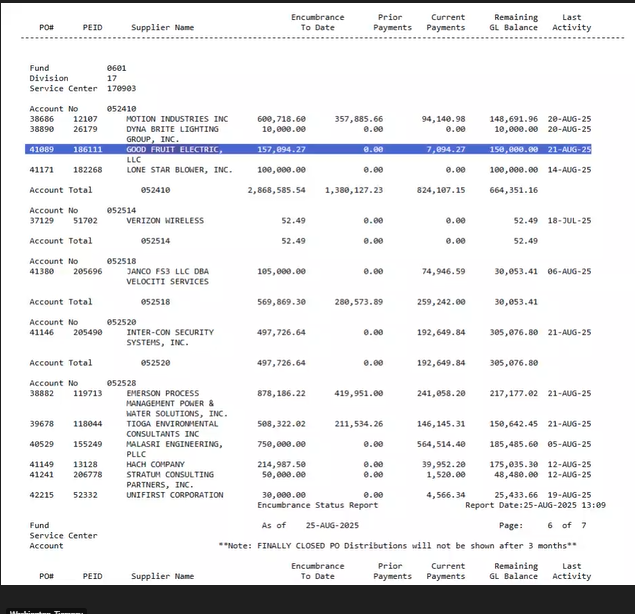Click the FINALLY CLOSED PO note line
This screenshot has height=614, width=635.
pos(397,545)
